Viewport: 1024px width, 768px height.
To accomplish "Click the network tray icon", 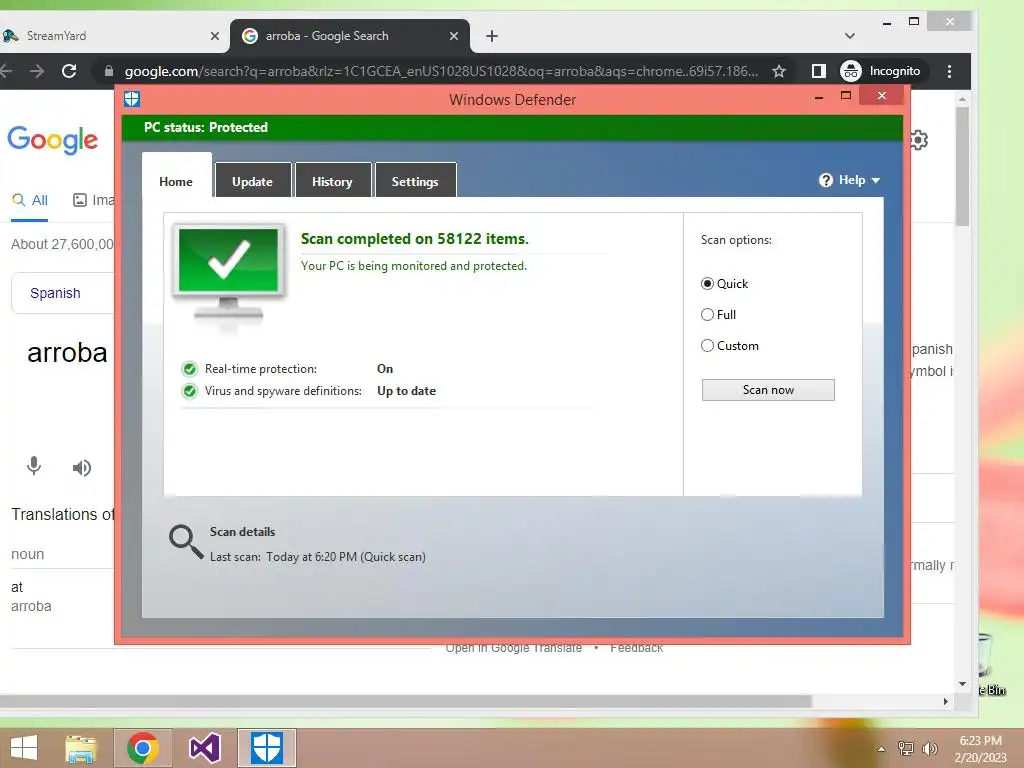I will pos(906,748).
